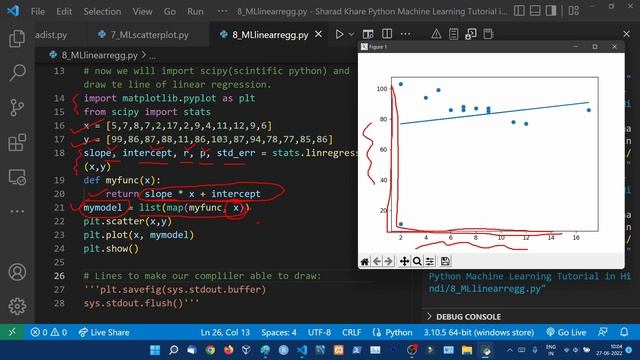The image size is (640, 360).
Task: Toggle the bottom panel layout button
Action: [x=535, y=11]
